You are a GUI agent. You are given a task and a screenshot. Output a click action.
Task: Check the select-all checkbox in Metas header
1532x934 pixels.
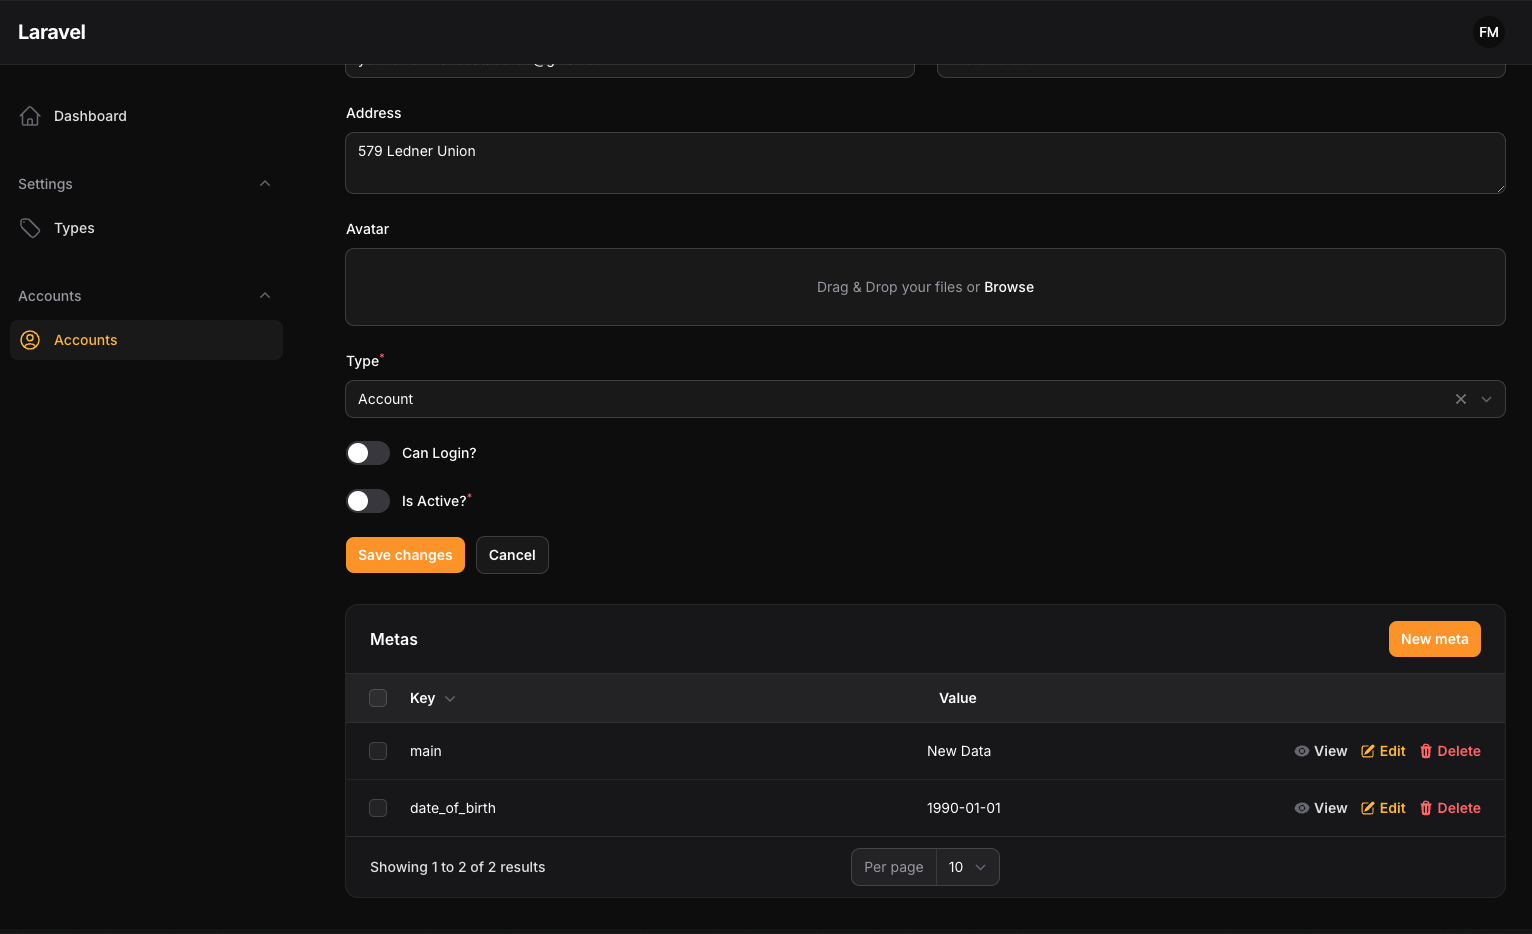(x=378, y=698)
